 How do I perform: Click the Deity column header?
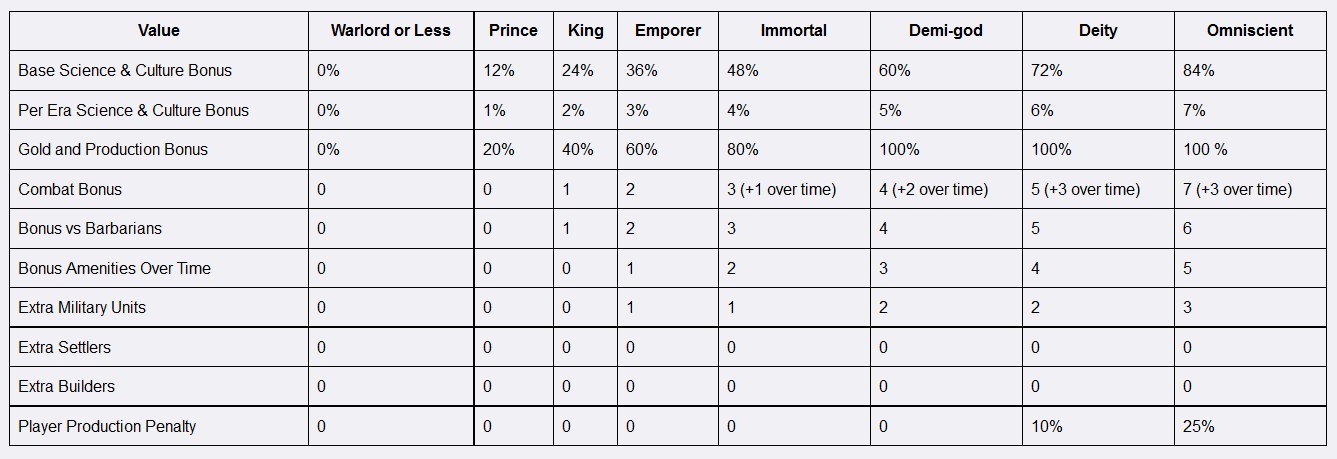1097,31
